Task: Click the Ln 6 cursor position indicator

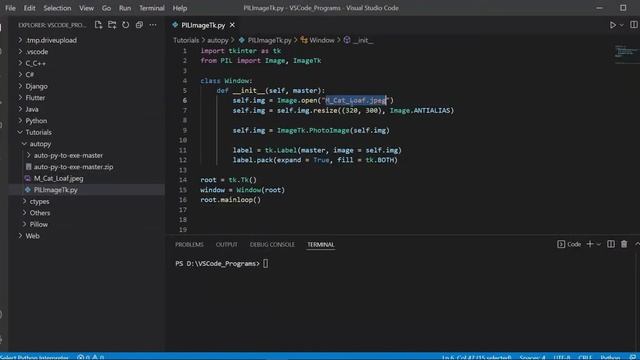Action: [x=476, y=357]
